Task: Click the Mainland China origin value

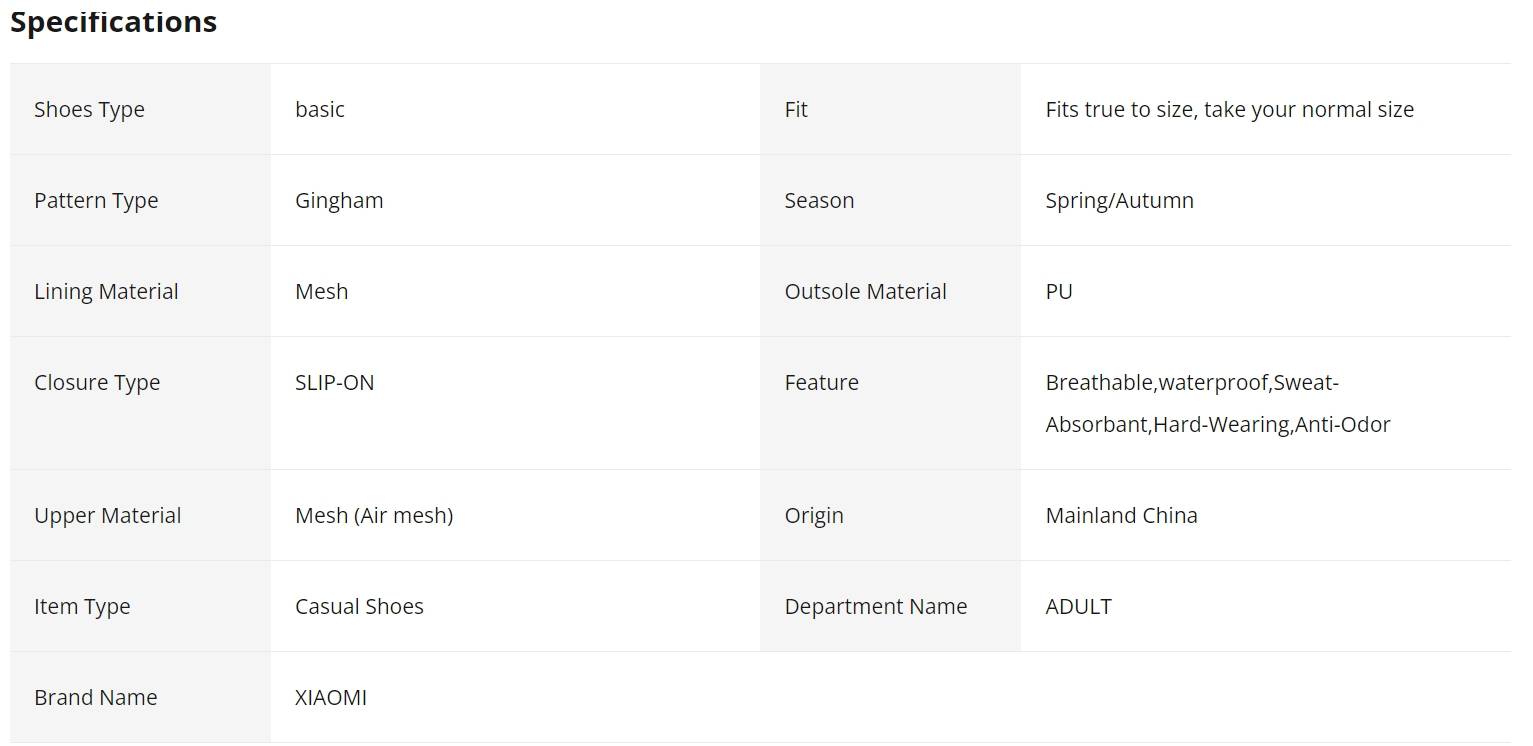Action: (x=1122, y=515)
